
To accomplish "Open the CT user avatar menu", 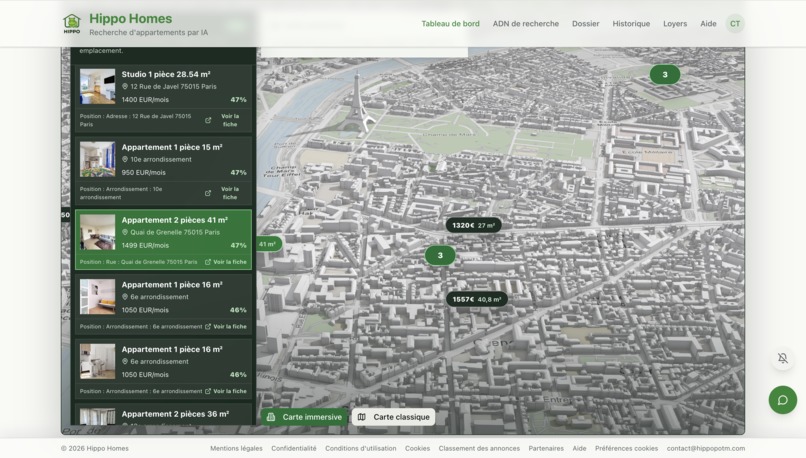I will [x=735, y=24].
